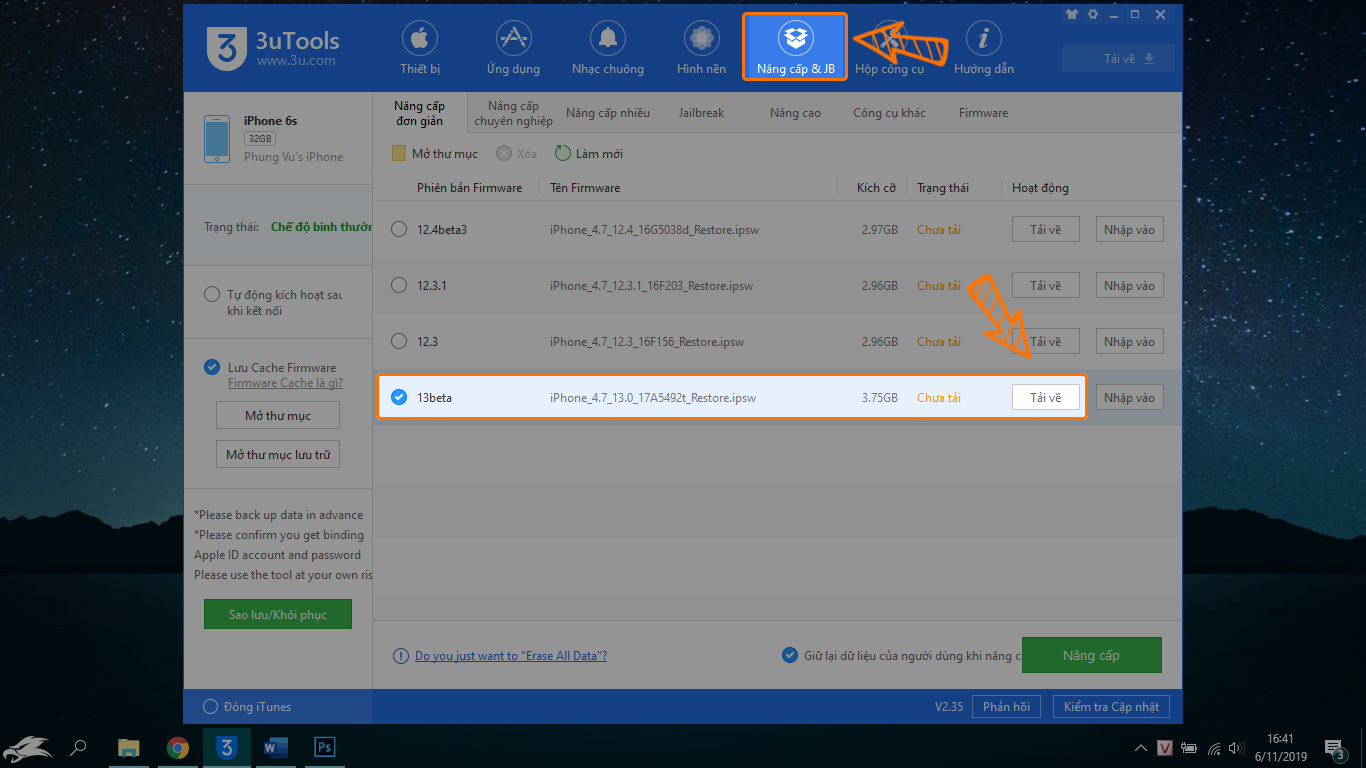Open the Nhạc chuông ringtones section
Image resolution: width=1366 pixels, height=768 pixels.
tap(608, 48)
